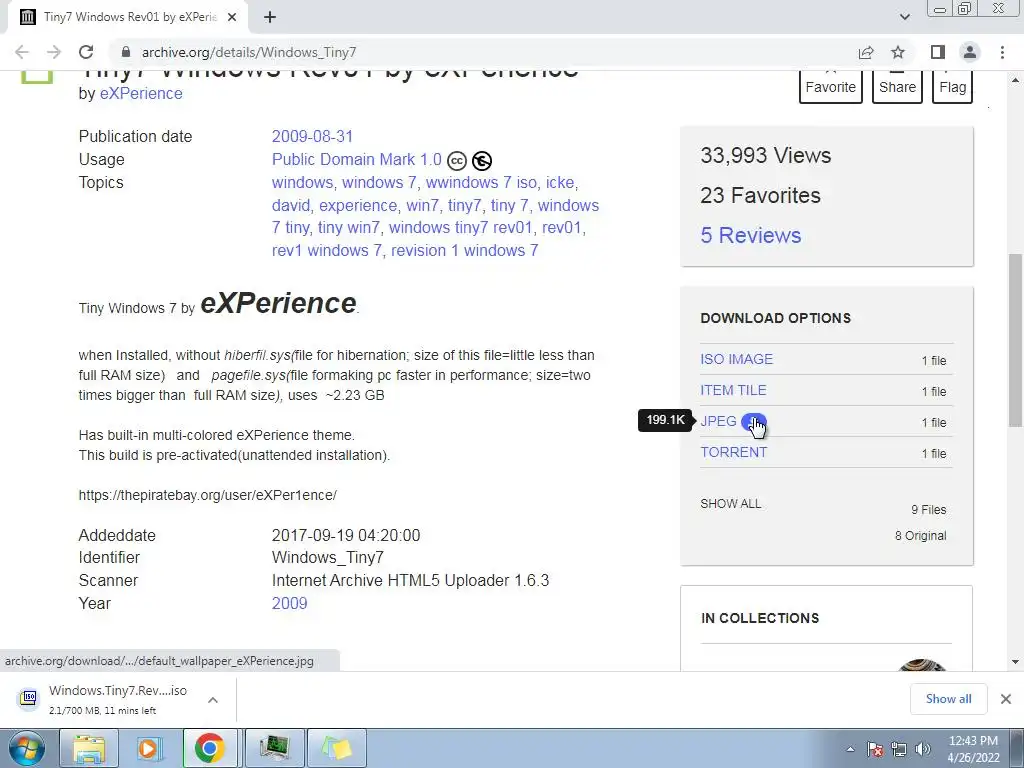Open the 'experience' topic link
The height and width of the screenshot is (768, 1024).
358,205
